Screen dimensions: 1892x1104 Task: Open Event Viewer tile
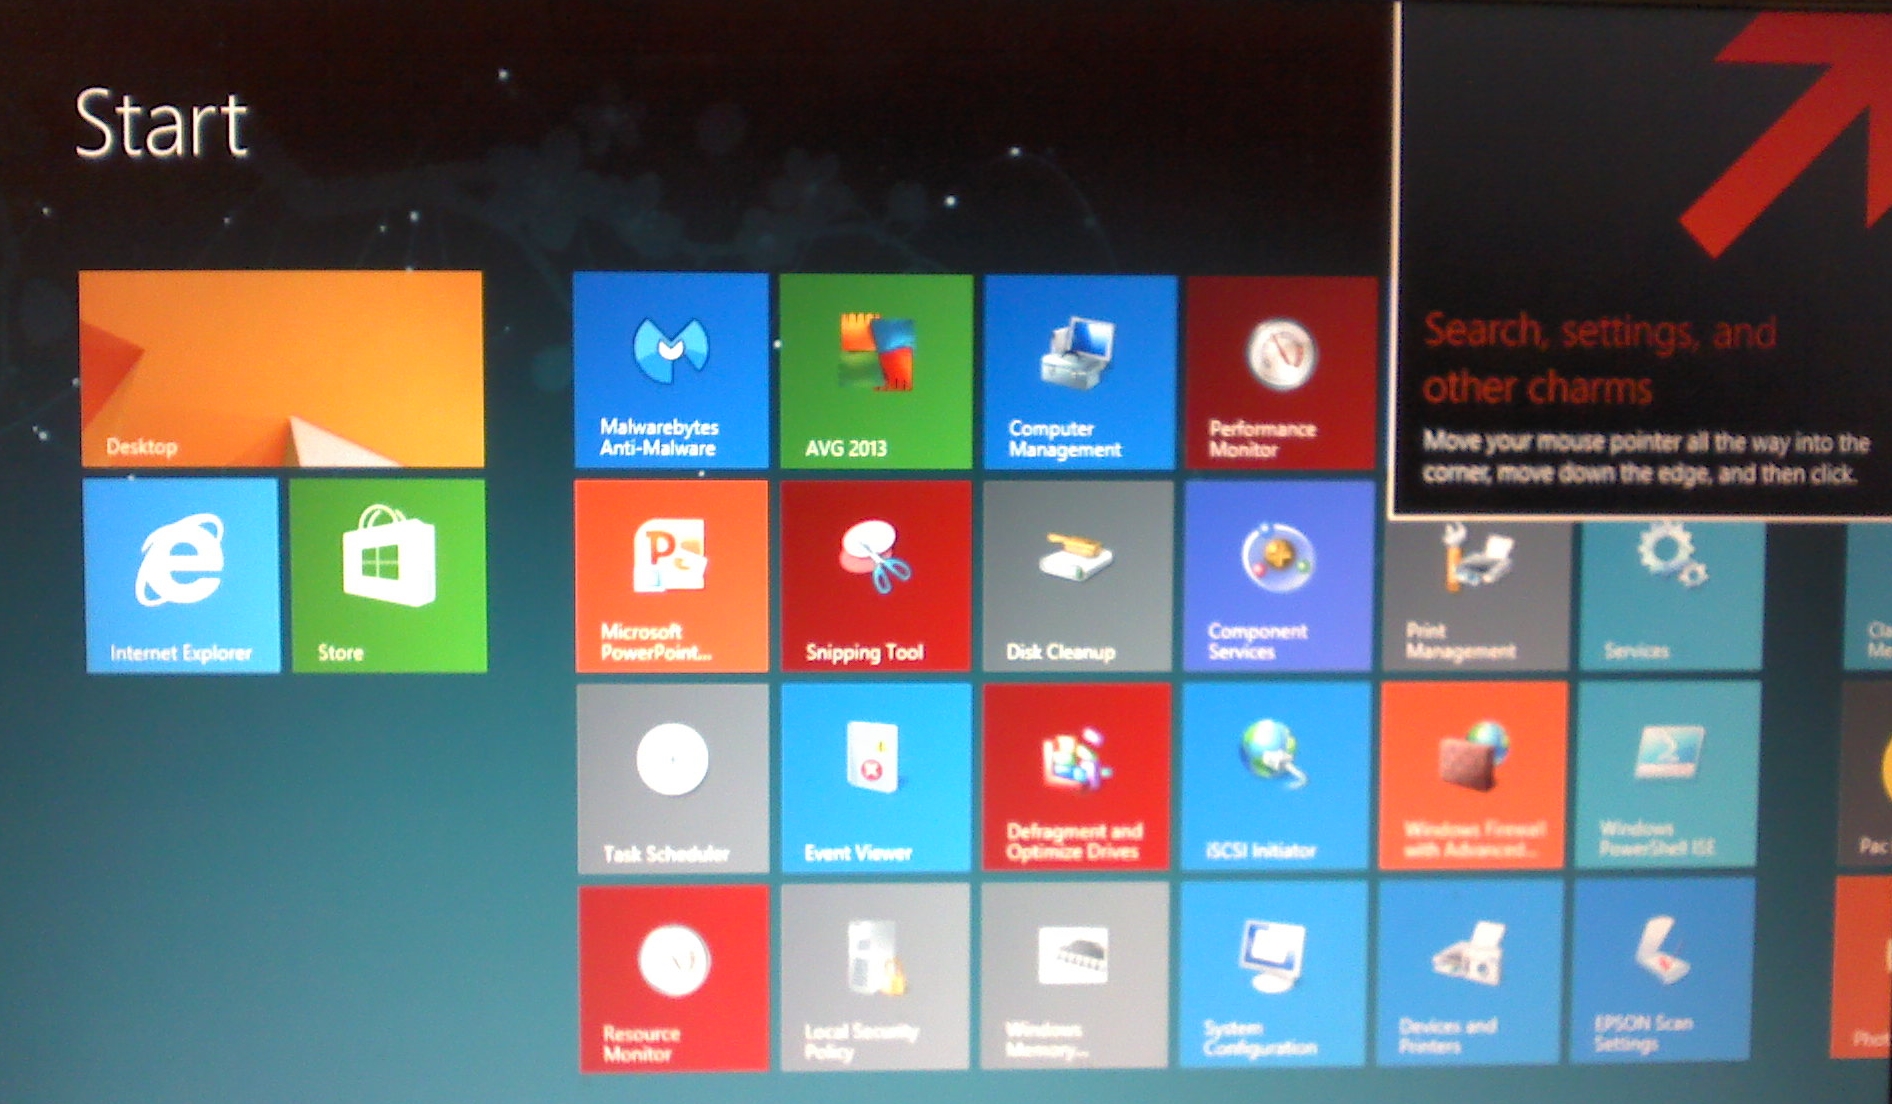[876, 778]
